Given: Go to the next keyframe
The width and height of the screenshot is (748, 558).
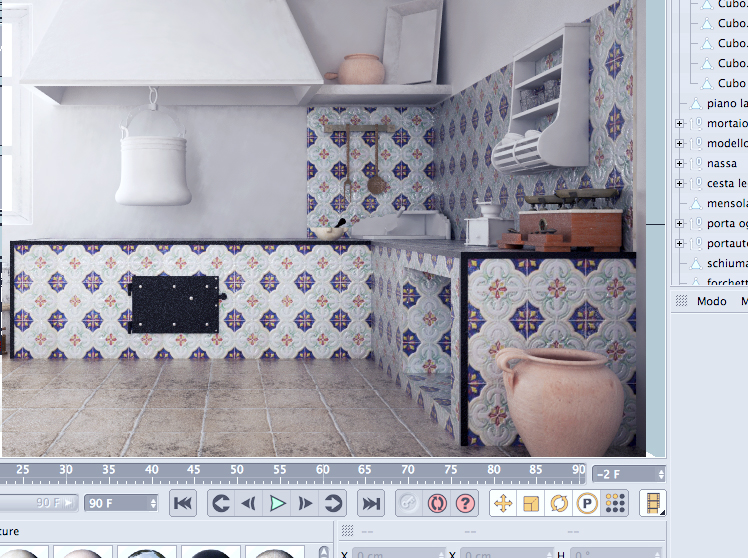Looking at the screenshot, I should click(332, 503).
